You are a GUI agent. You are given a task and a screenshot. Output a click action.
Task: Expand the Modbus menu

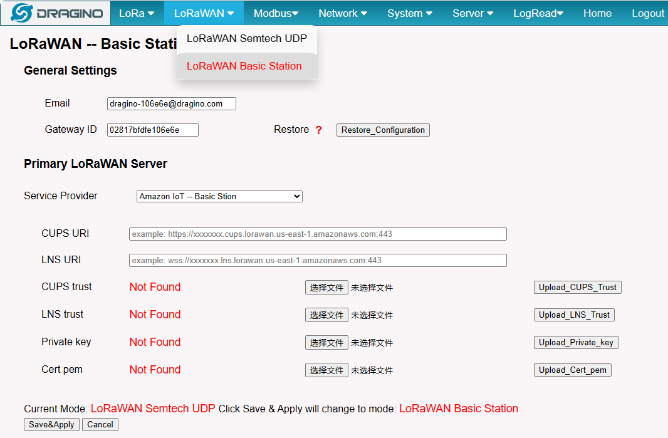point(276,13)
